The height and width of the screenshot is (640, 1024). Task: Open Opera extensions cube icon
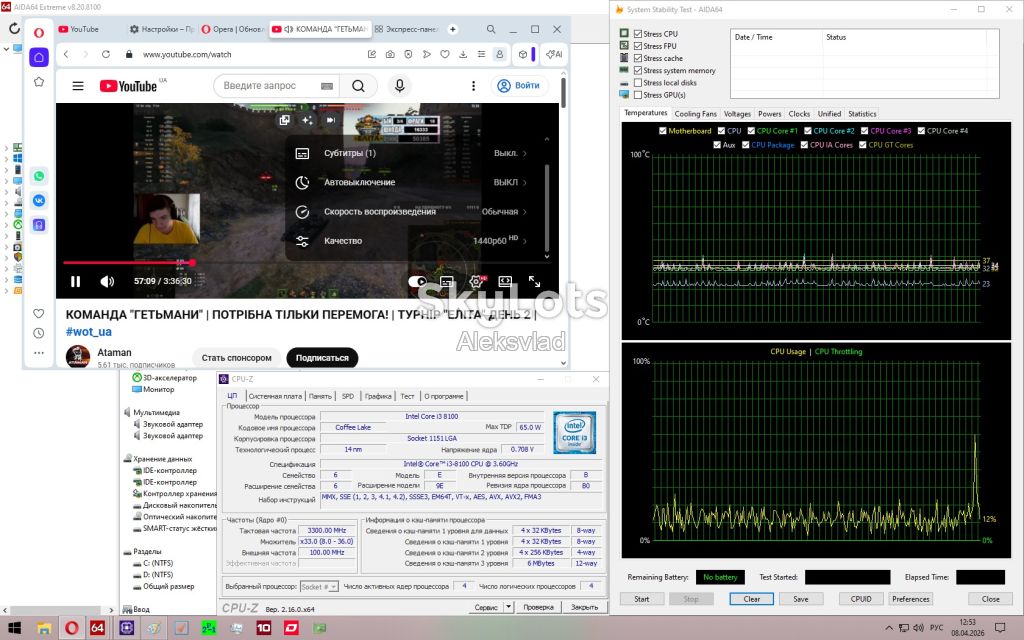522,54
